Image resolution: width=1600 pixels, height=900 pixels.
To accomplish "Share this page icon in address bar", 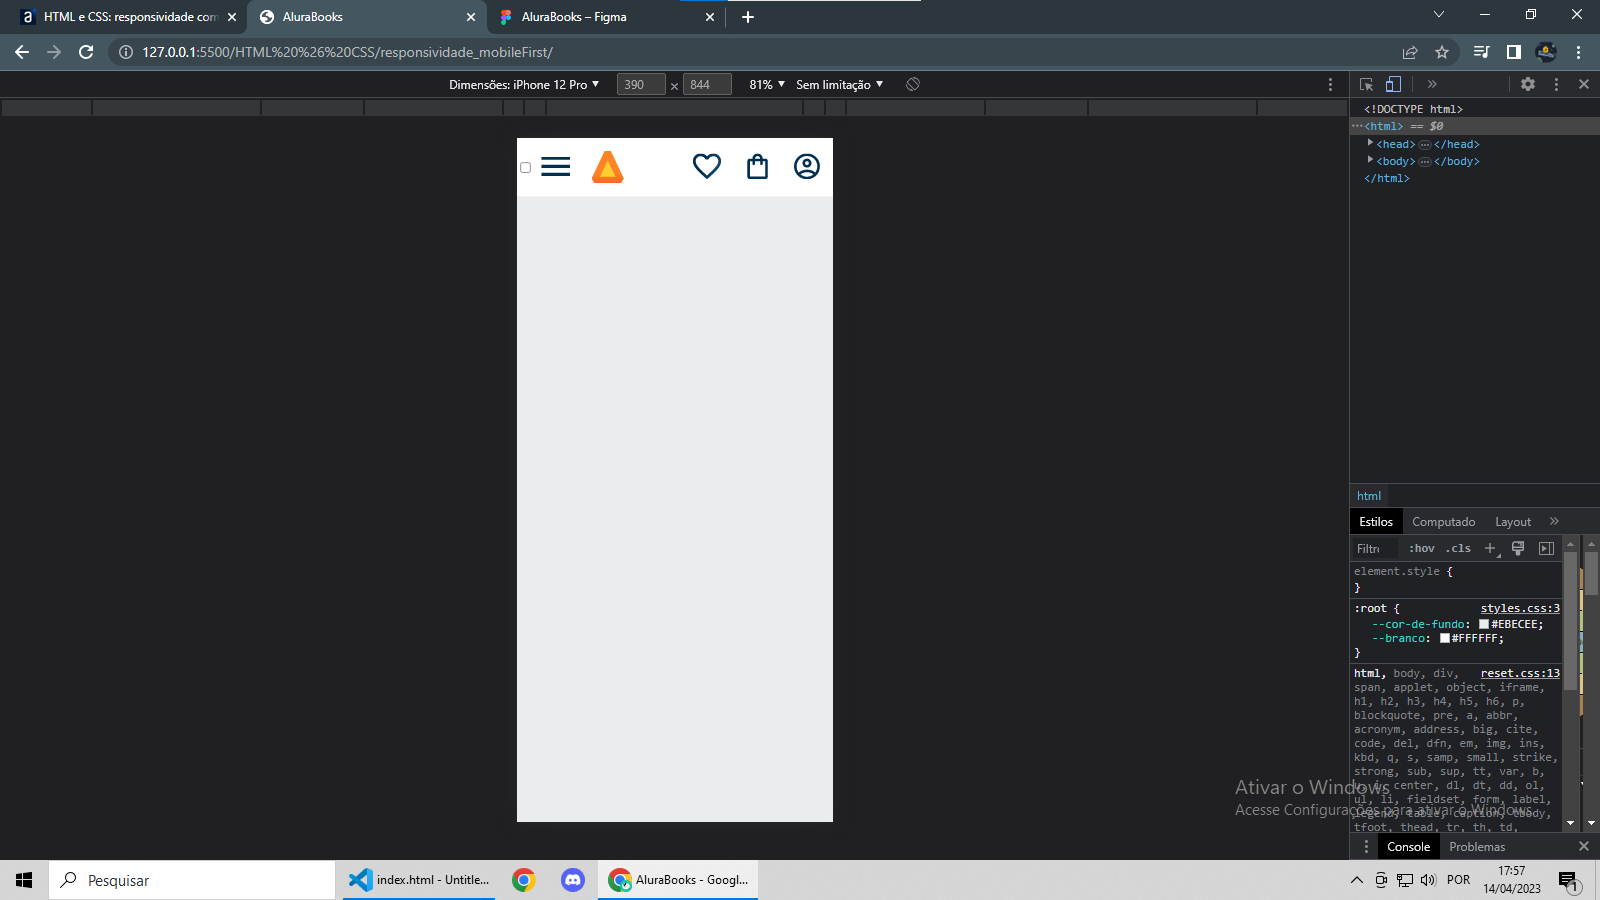I will 1410,52.
